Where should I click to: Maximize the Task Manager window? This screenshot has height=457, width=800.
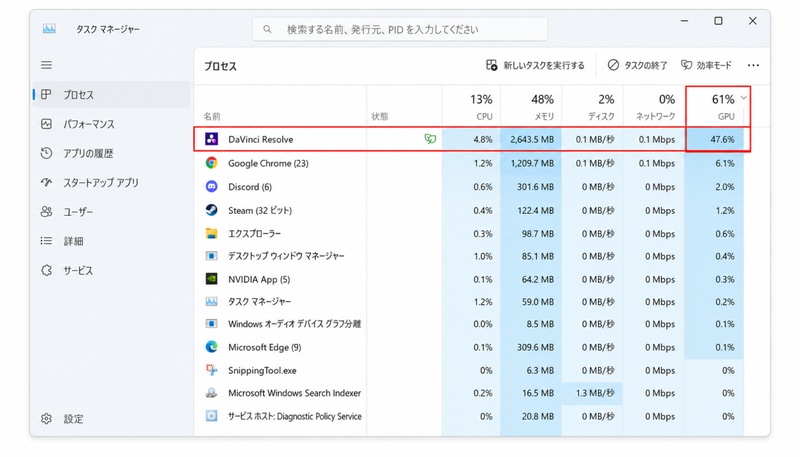click(718, 21)
